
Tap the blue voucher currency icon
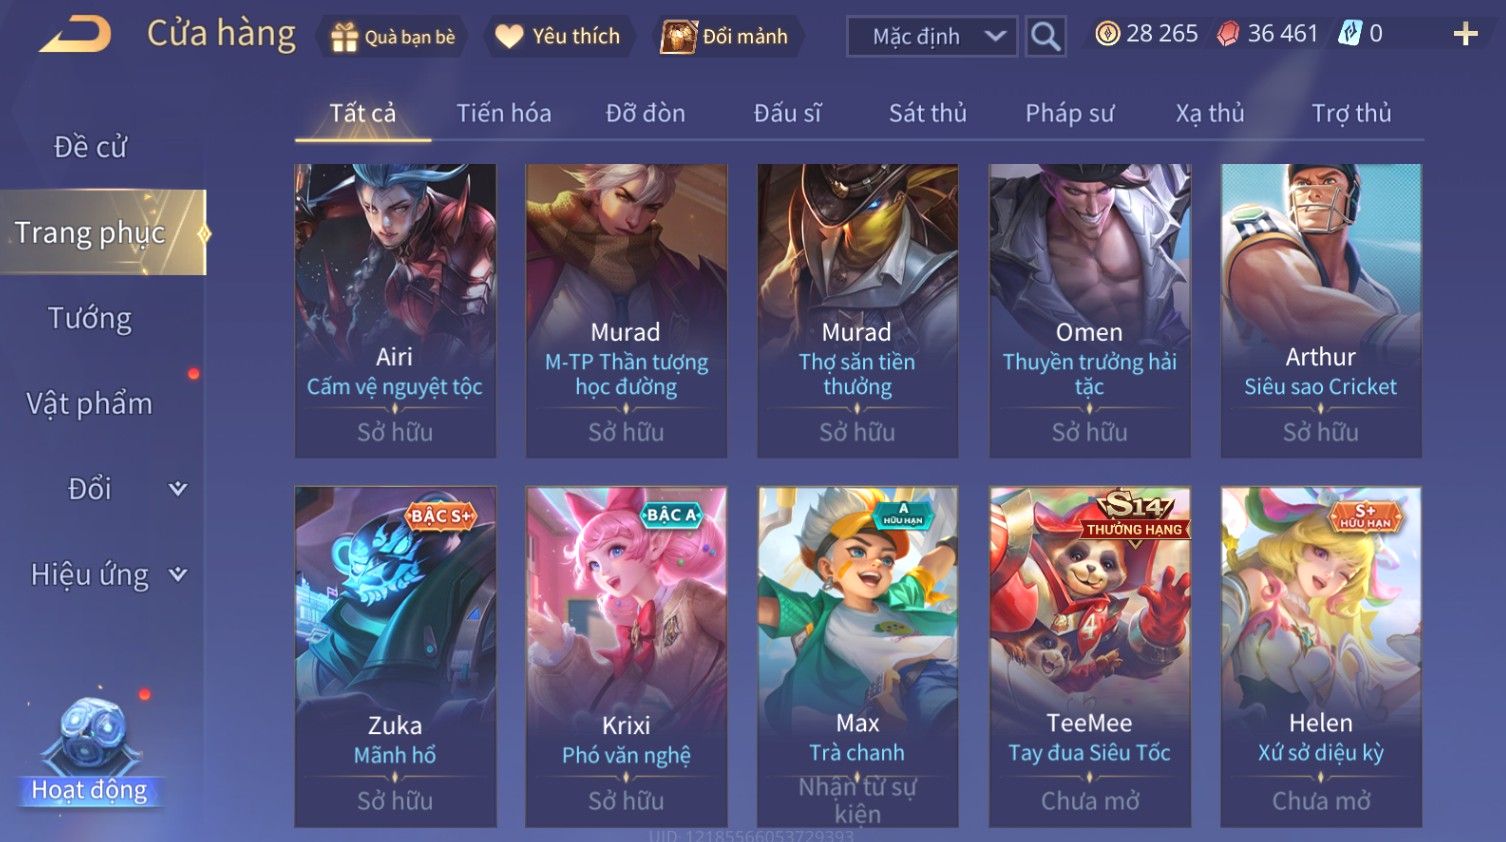(1350, 33)
